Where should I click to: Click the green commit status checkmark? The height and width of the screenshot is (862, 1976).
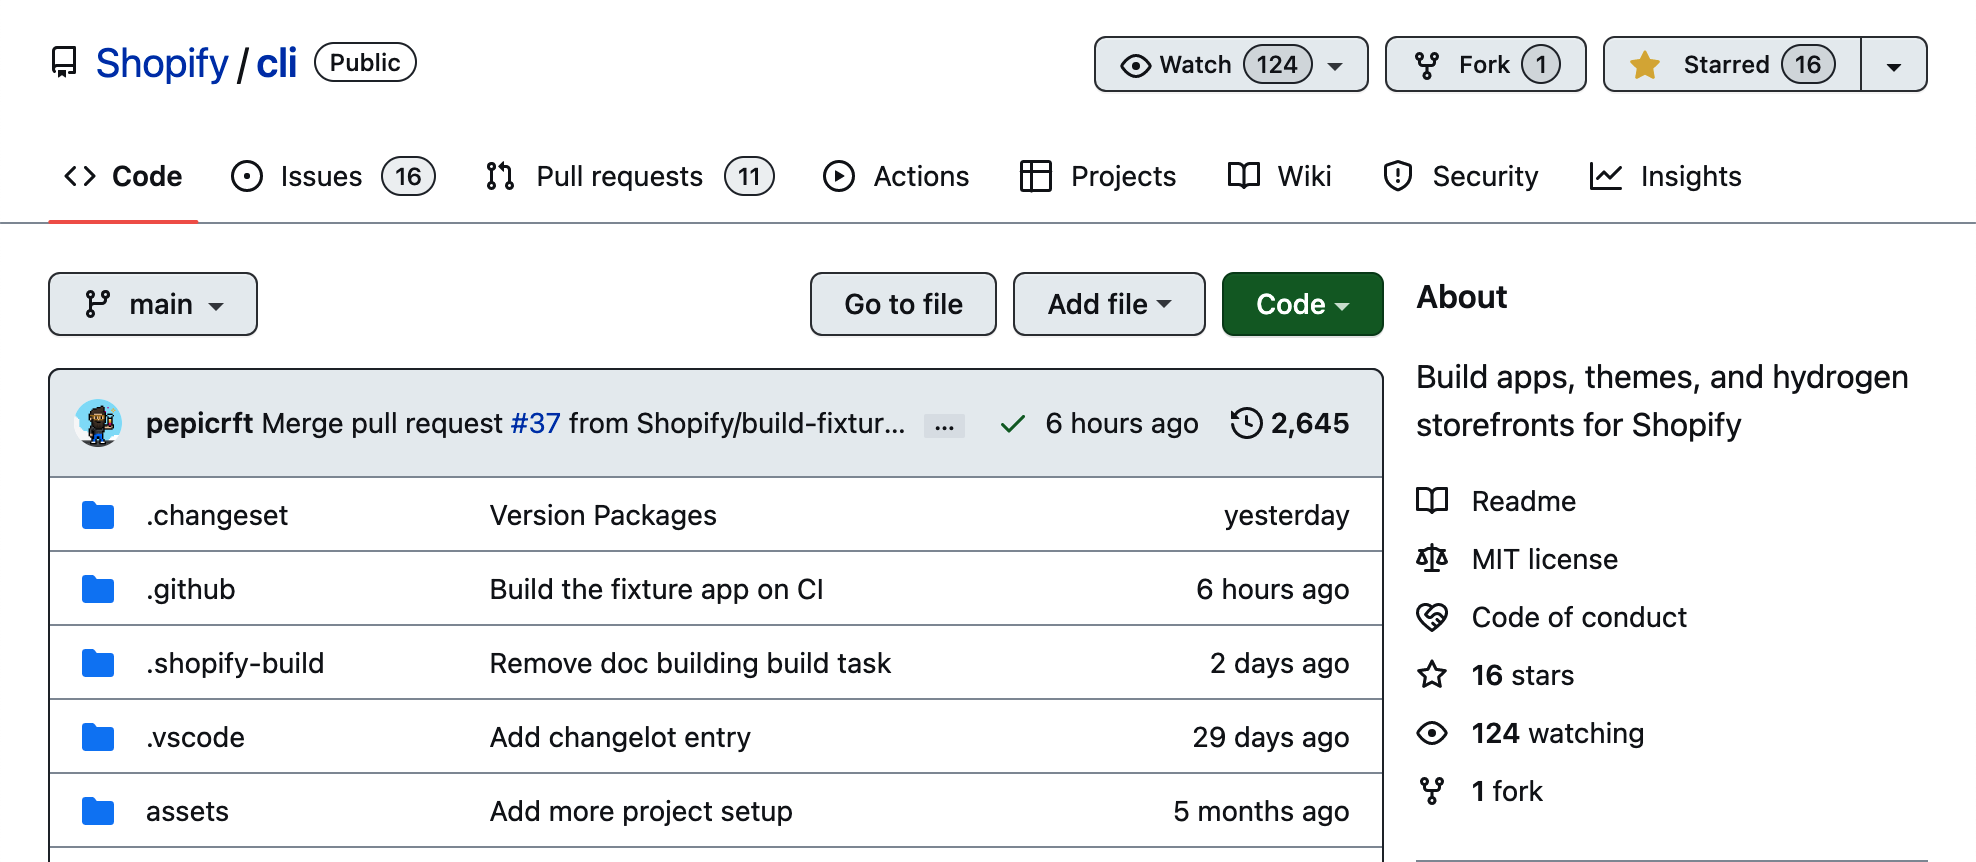pos(1012,424)
